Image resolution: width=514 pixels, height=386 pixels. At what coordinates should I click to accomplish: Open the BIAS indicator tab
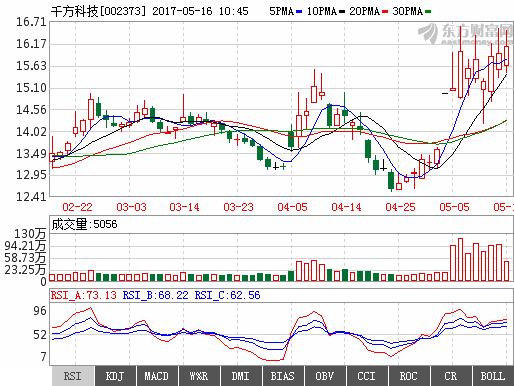click(283, 376)
